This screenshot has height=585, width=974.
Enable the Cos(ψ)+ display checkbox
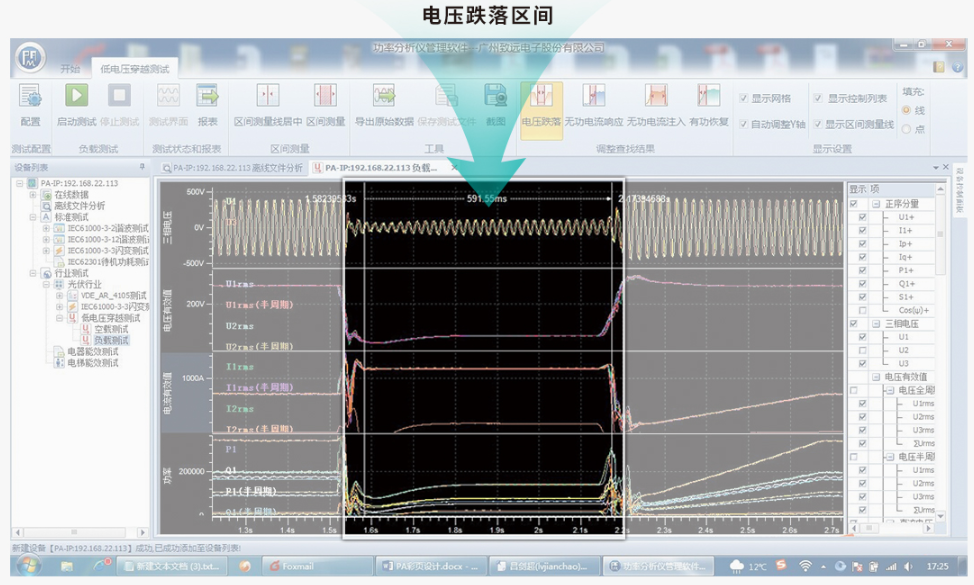[x=862, y=310]
